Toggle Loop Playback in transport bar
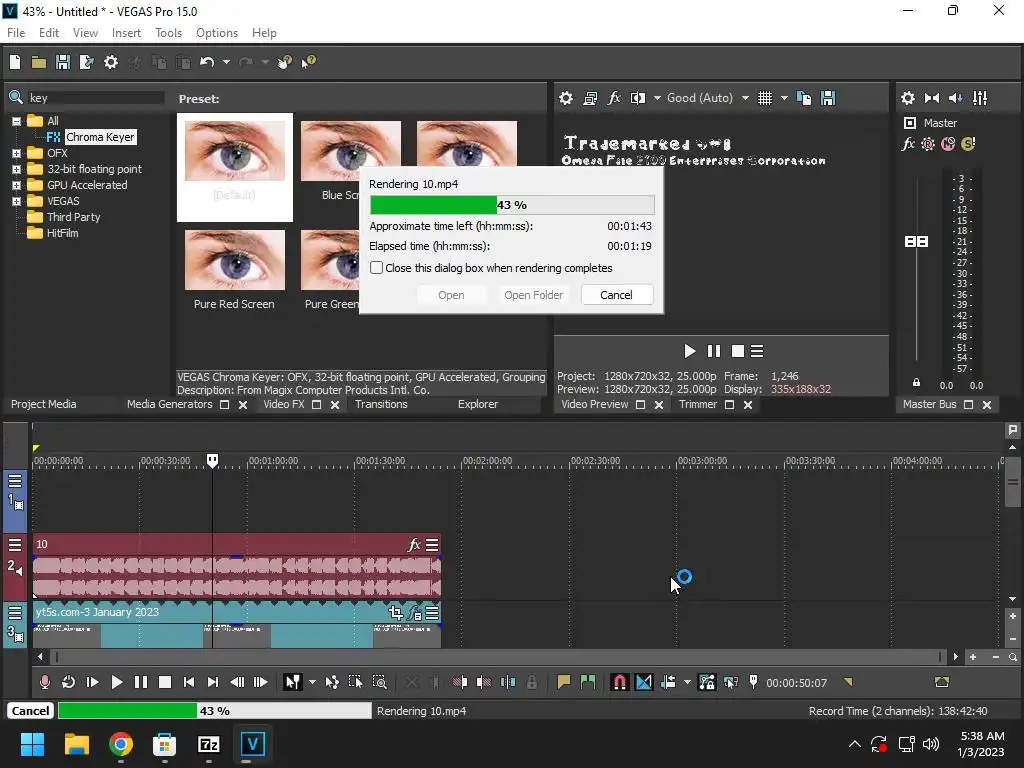 tap(68, 682)
